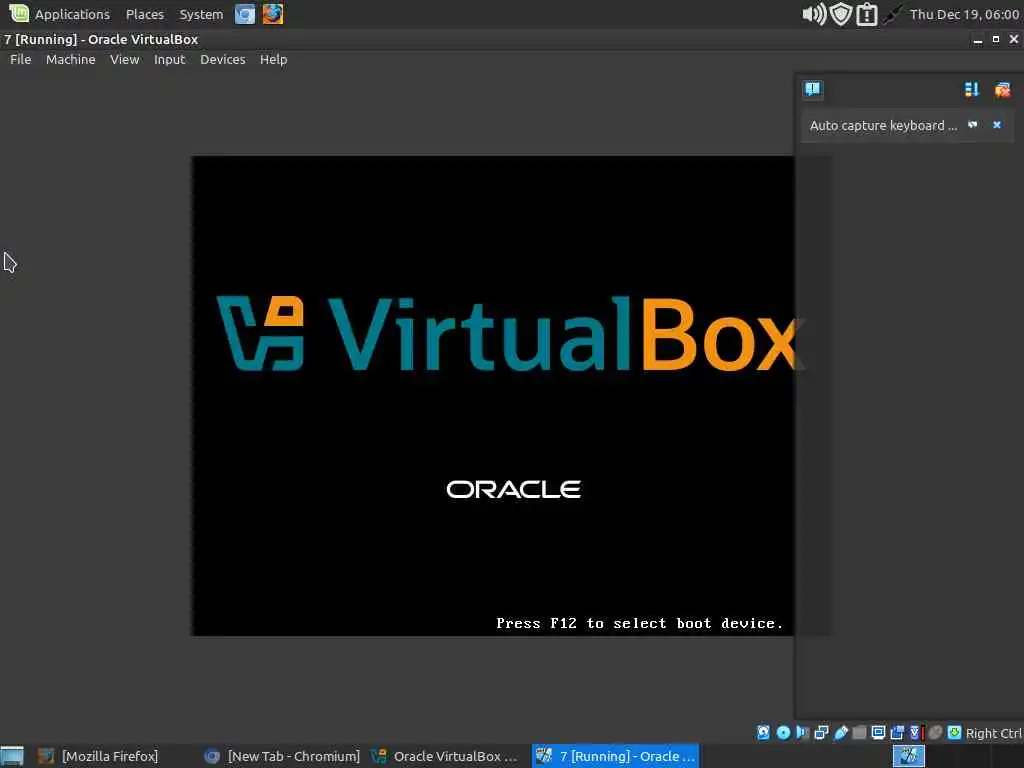Viewport: 1024px width, 768px height.
Task: Click the Linux Mint logo icon
Action: tap(18, 13)
